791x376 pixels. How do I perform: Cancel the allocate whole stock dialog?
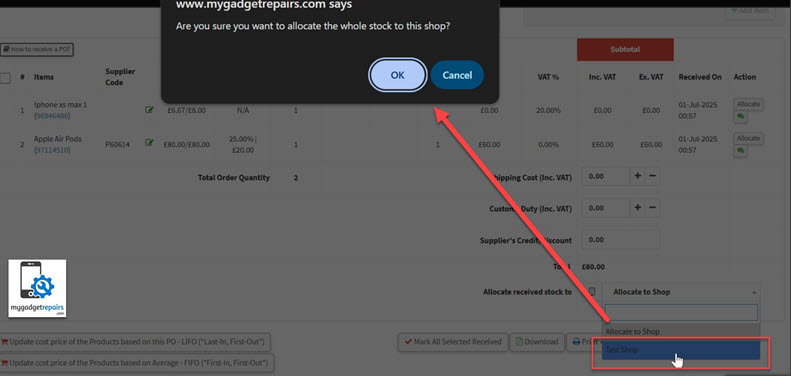pos(457,75)
